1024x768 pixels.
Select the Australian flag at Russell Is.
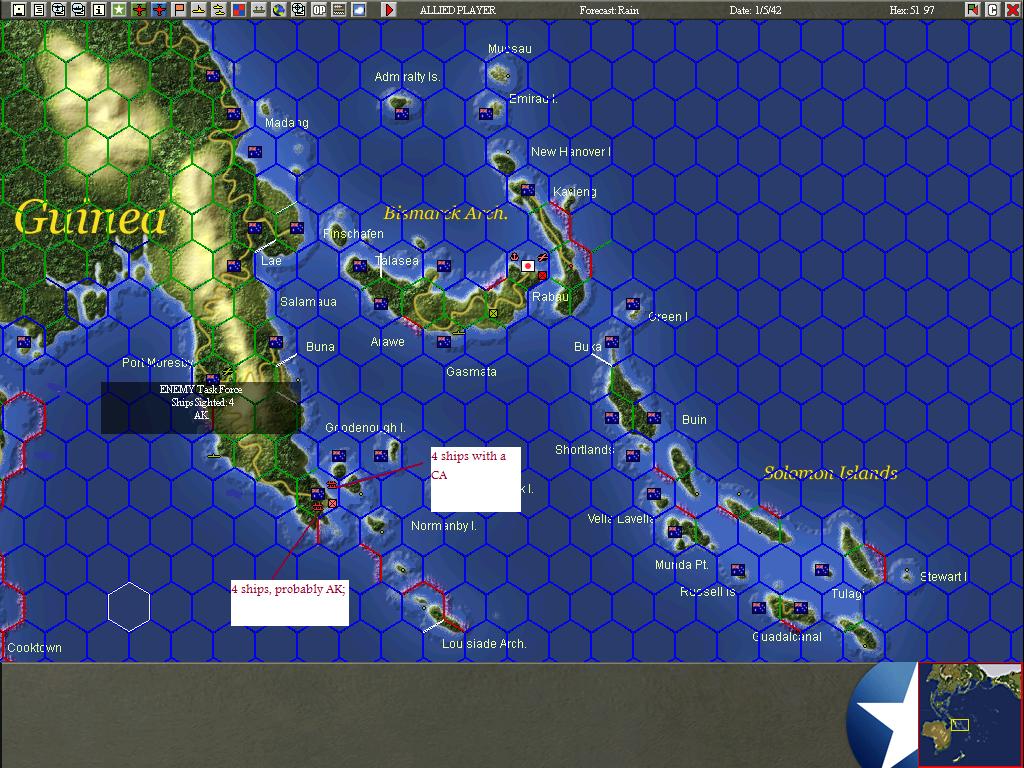pos(738,569)
